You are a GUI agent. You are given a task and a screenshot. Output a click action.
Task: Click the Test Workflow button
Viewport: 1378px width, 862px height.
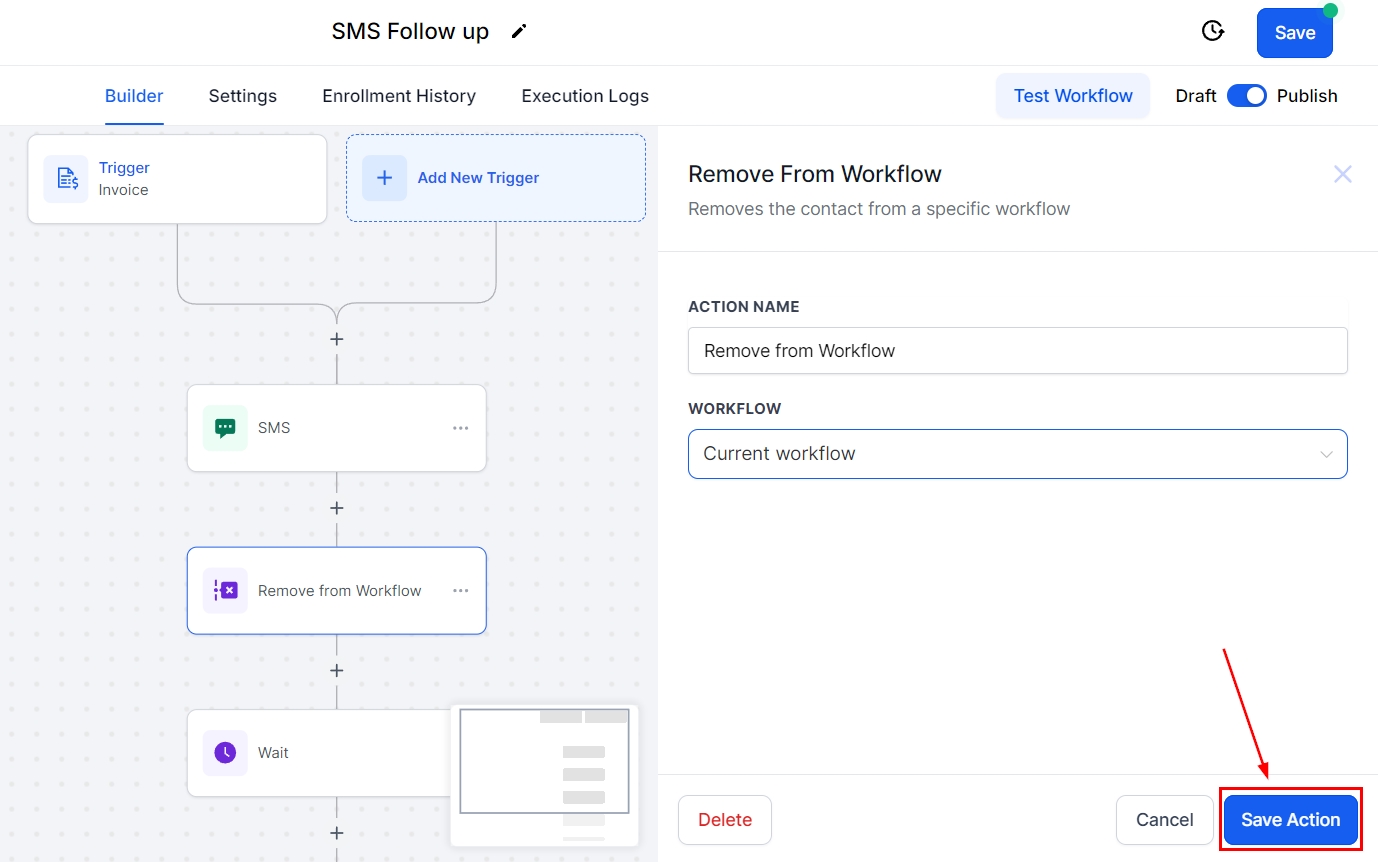pos(1073,96)
